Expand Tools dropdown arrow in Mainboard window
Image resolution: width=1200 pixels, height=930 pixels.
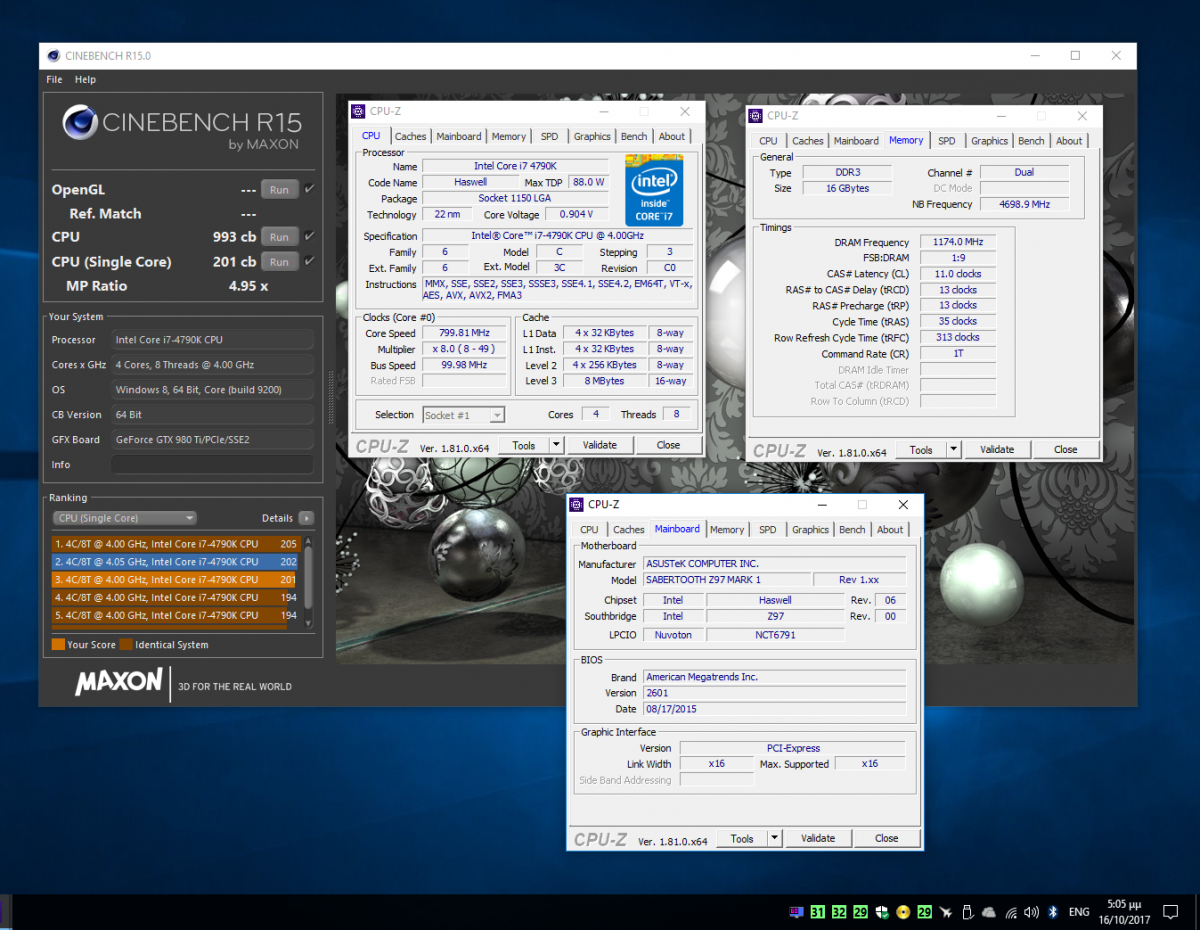775,838
